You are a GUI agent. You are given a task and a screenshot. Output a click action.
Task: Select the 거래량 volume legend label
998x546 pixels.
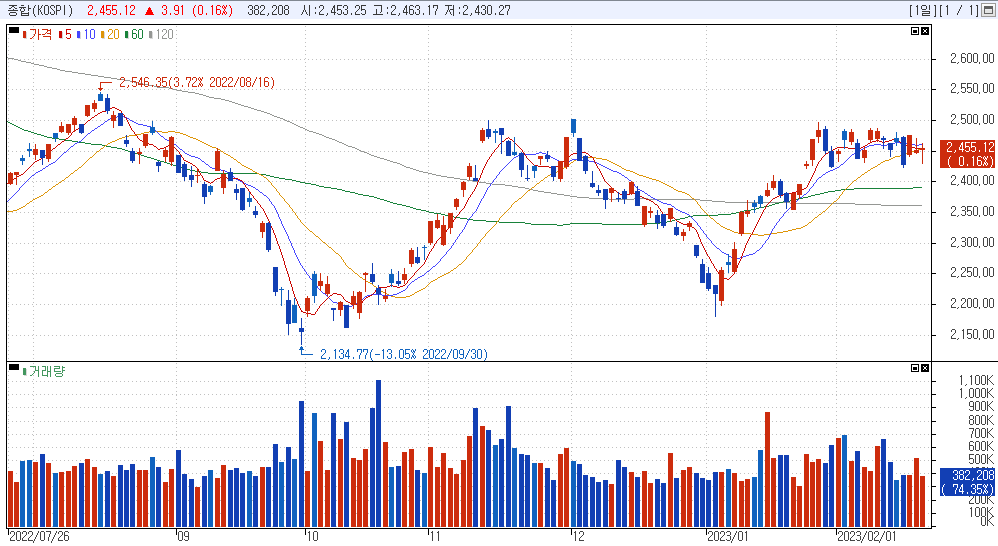pyautogui.click(x=44, y=371)
